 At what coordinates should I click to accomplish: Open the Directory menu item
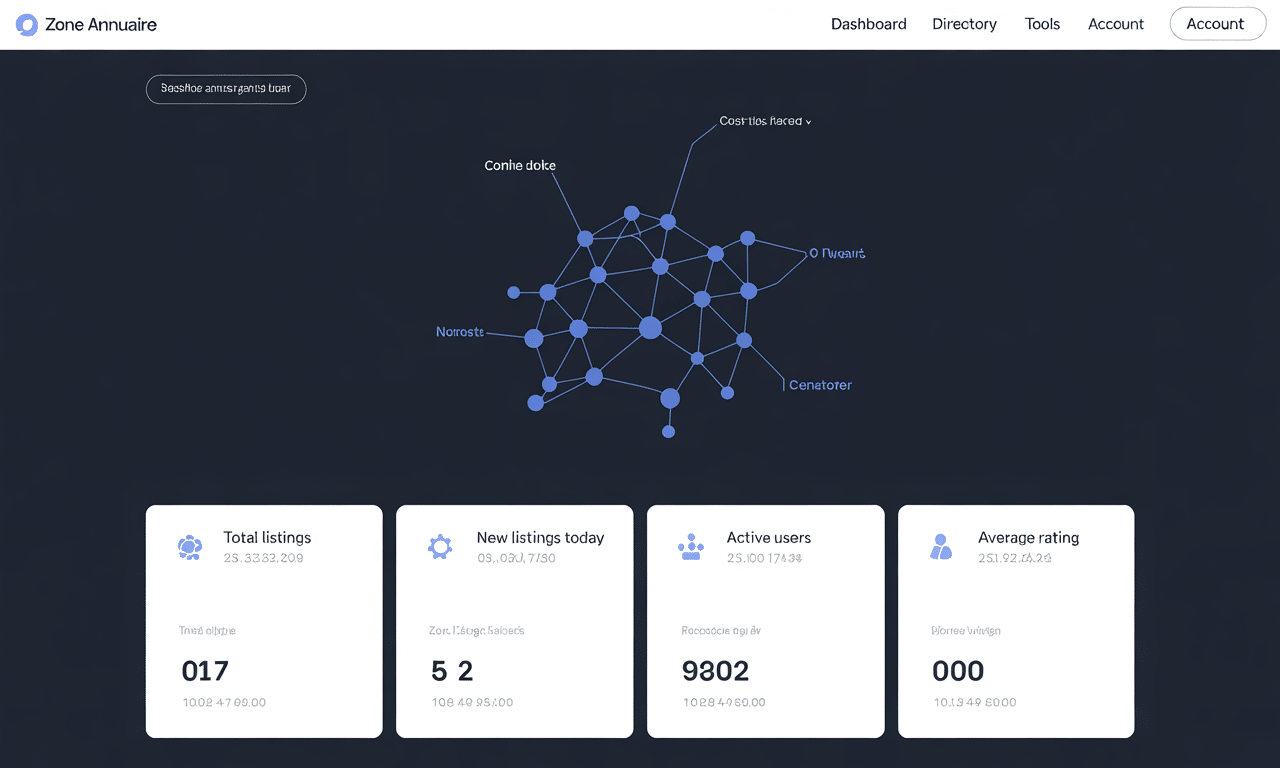964,24
